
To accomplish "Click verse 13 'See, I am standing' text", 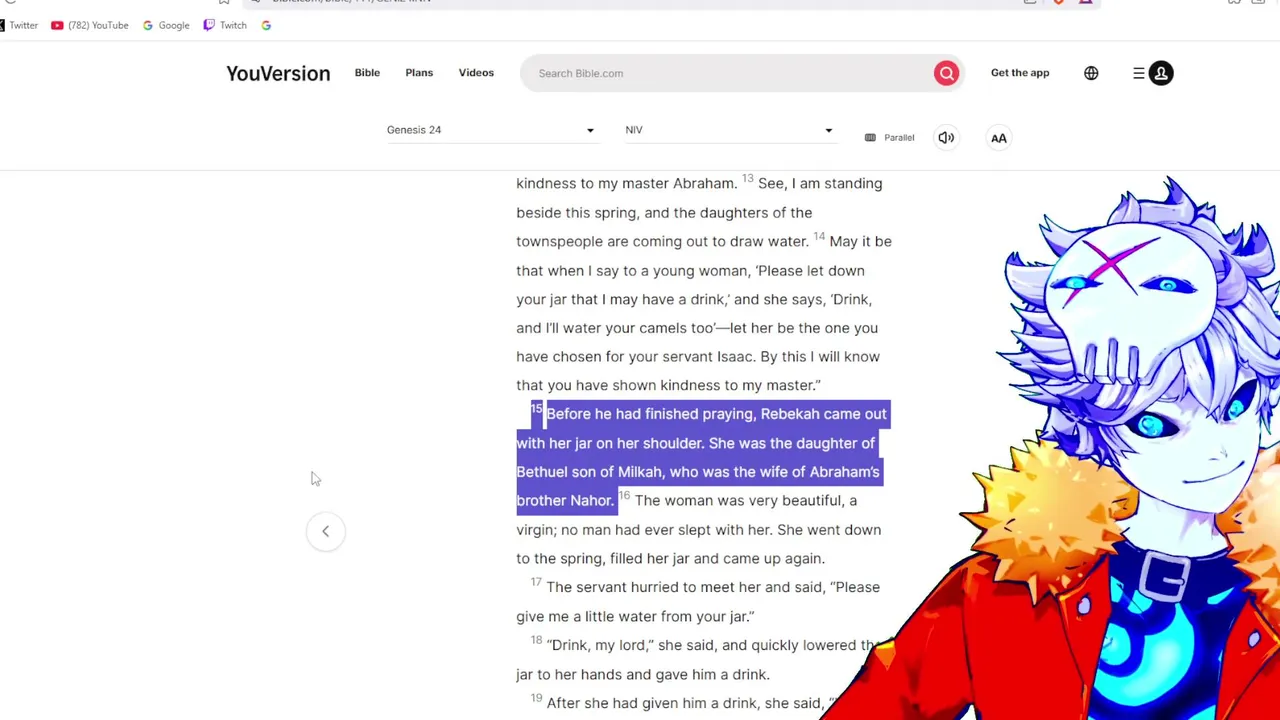I will (x=820, y=183).
